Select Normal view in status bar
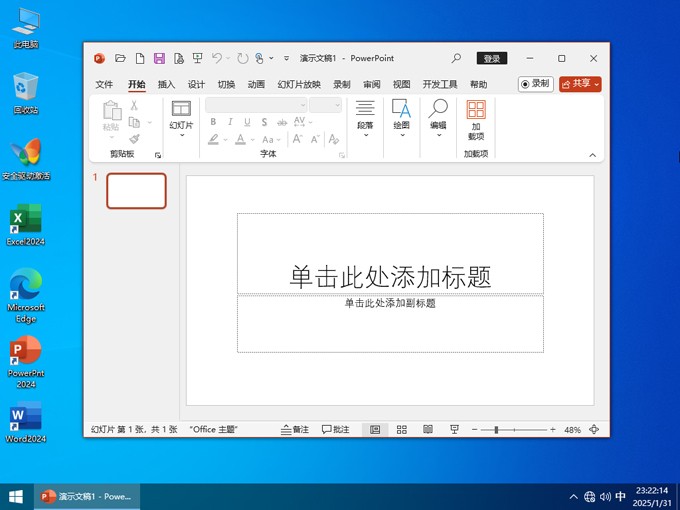 coord(375,429)
